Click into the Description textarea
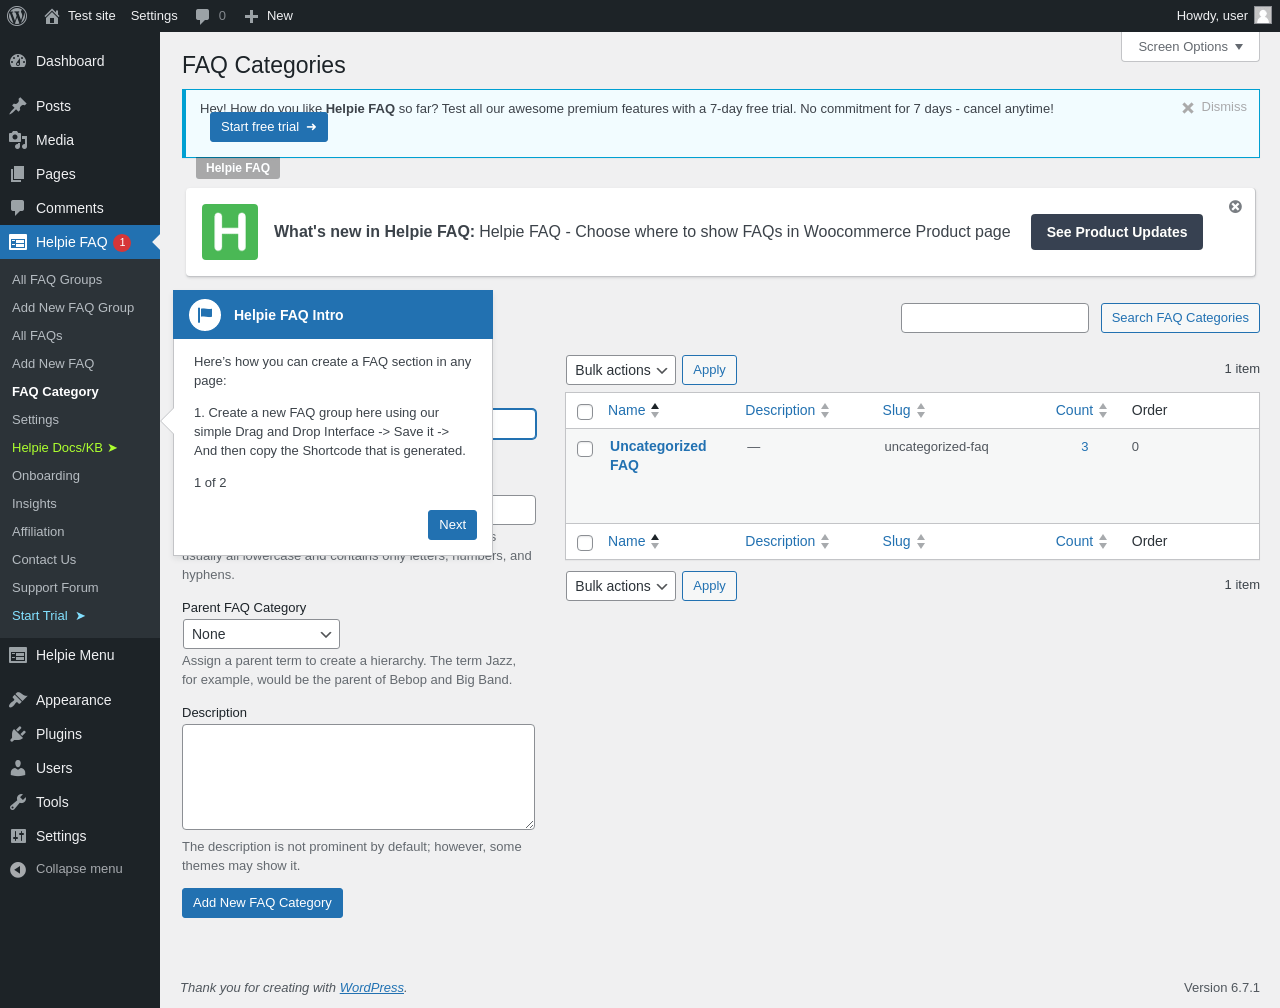The height and width of the screenshot is (1008, 1280). coord(358,777)
